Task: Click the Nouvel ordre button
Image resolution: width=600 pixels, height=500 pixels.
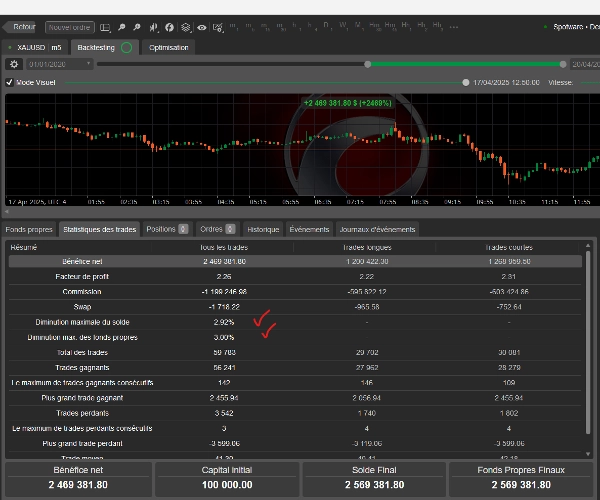Action: coord(68,27)
